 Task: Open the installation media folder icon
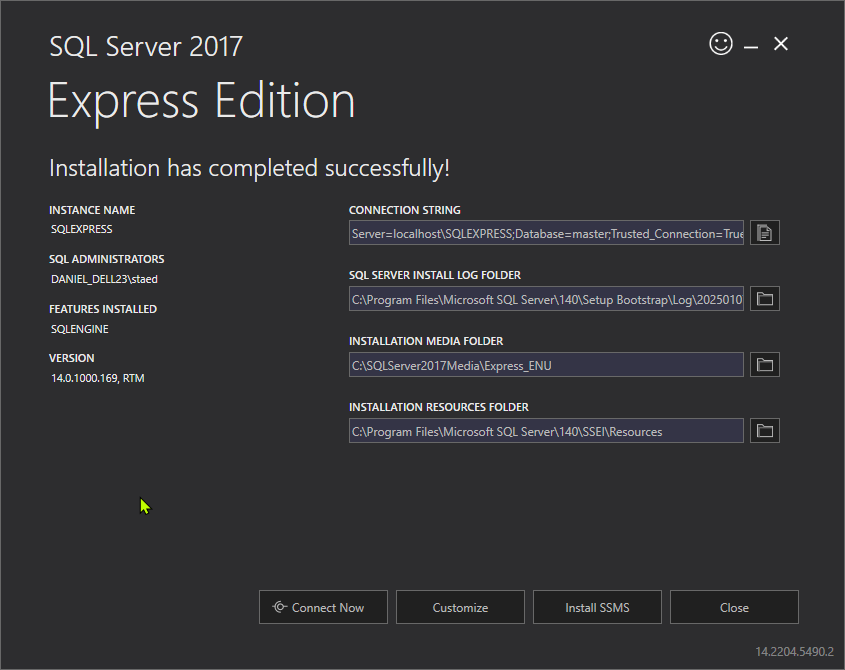point(765,365)
